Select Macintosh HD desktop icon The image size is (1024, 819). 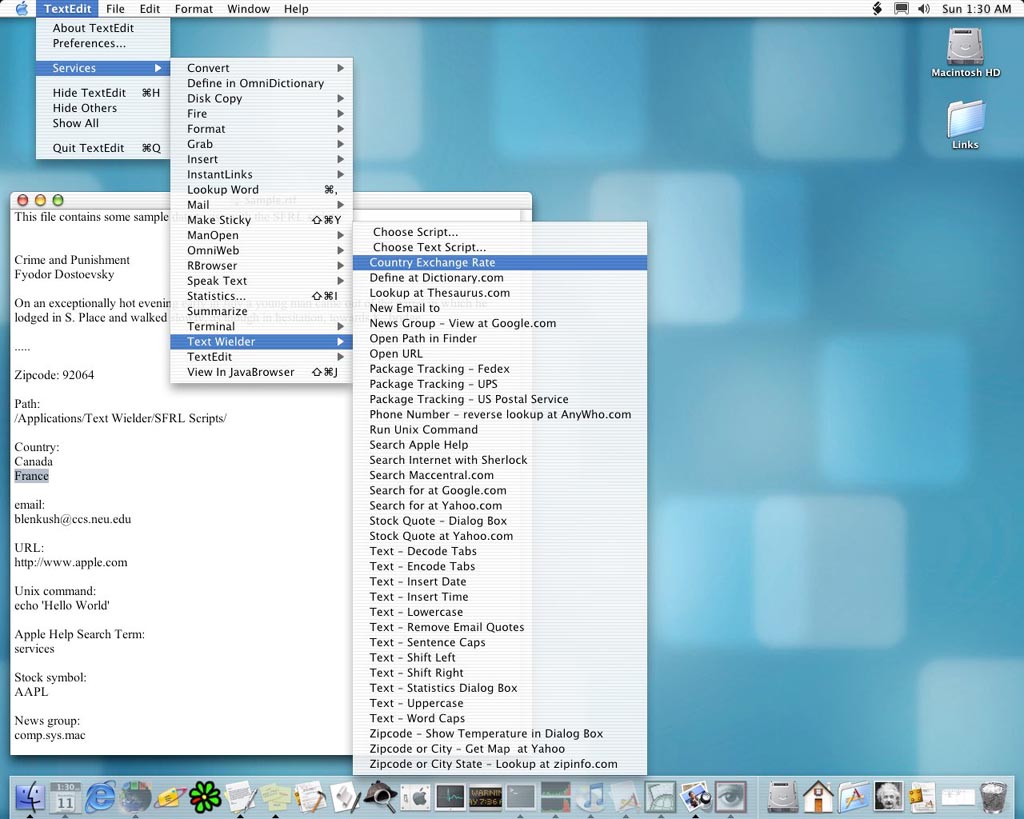point(965,52)
